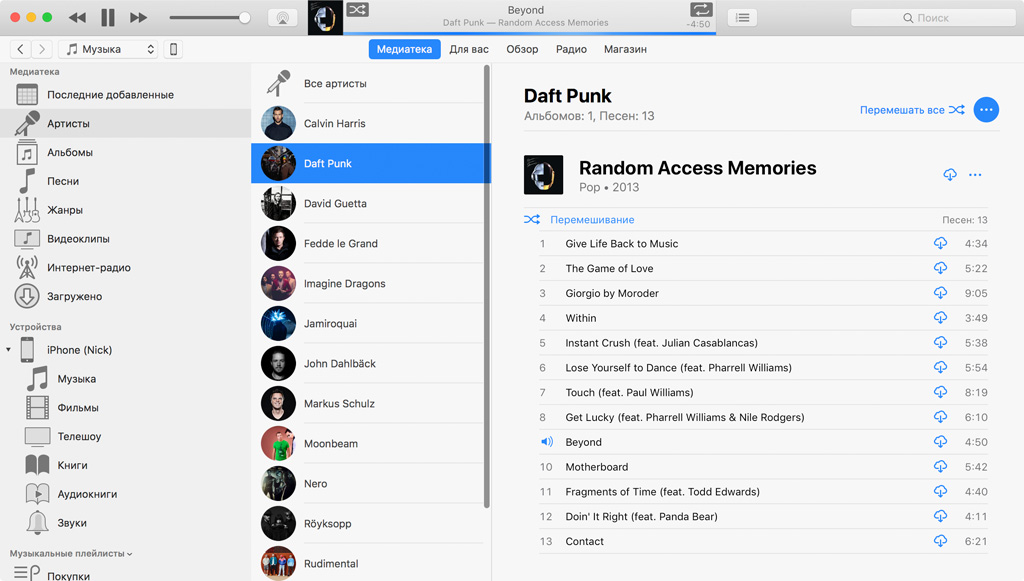Open Телешоу under iPhone device

125,436
